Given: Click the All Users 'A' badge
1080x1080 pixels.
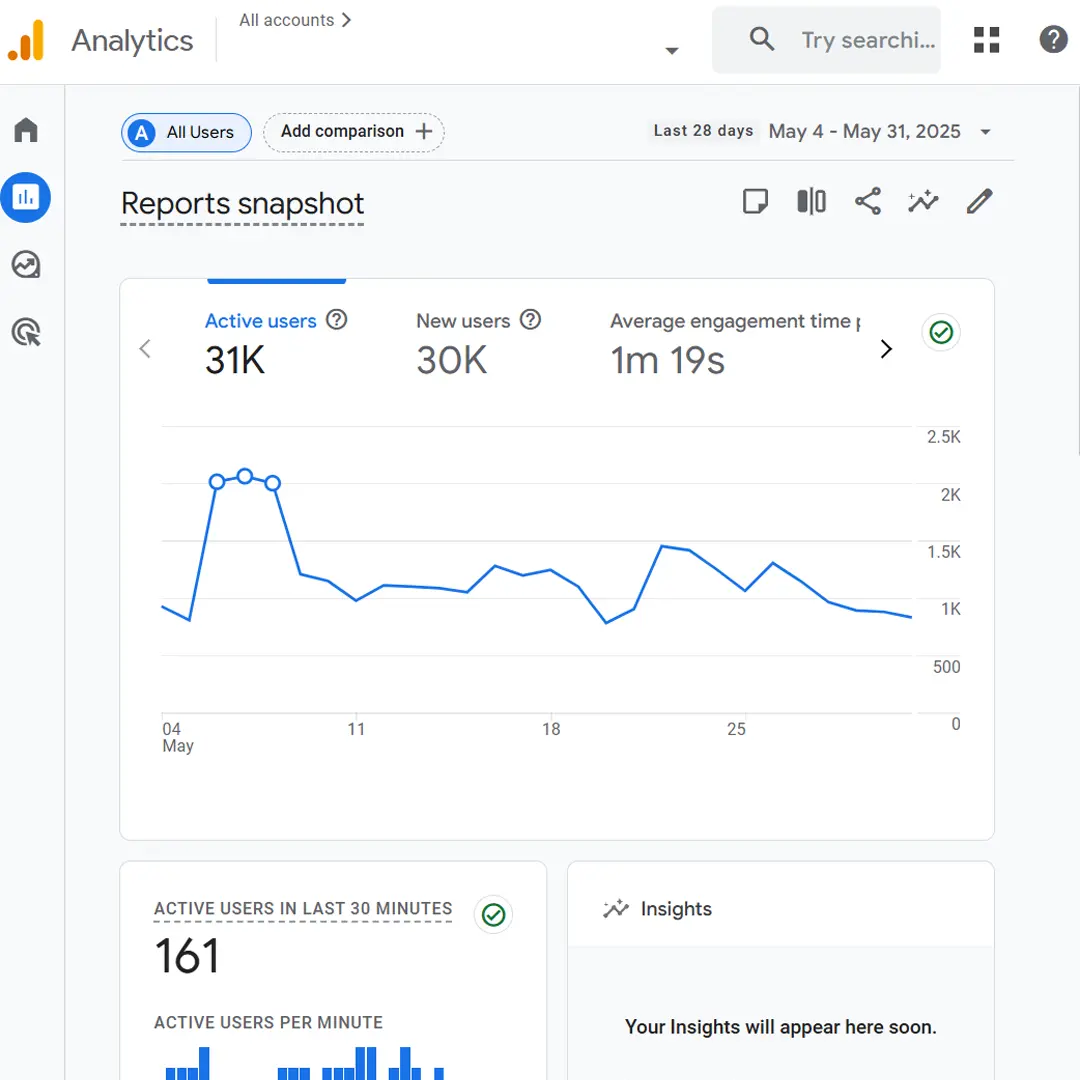Looking at the screenshot, I should click(142, 132).
